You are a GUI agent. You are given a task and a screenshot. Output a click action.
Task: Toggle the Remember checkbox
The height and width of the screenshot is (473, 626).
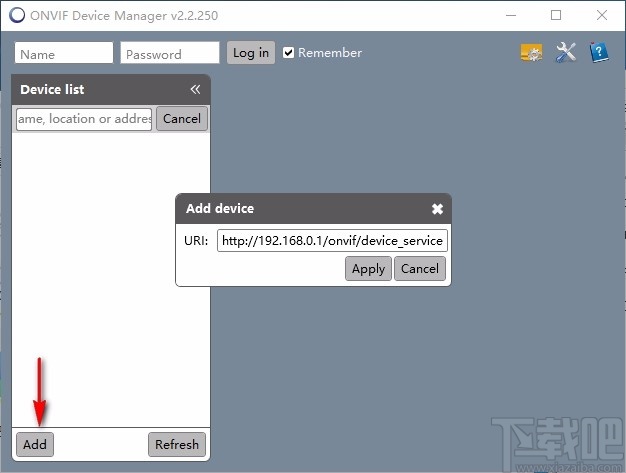point(288,53)
